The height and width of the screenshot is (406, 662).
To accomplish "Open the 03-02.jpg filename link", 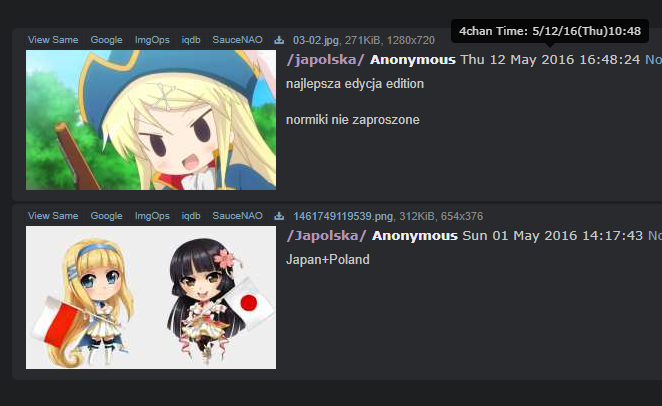I will pyautogui.click(x=316, y=40).
